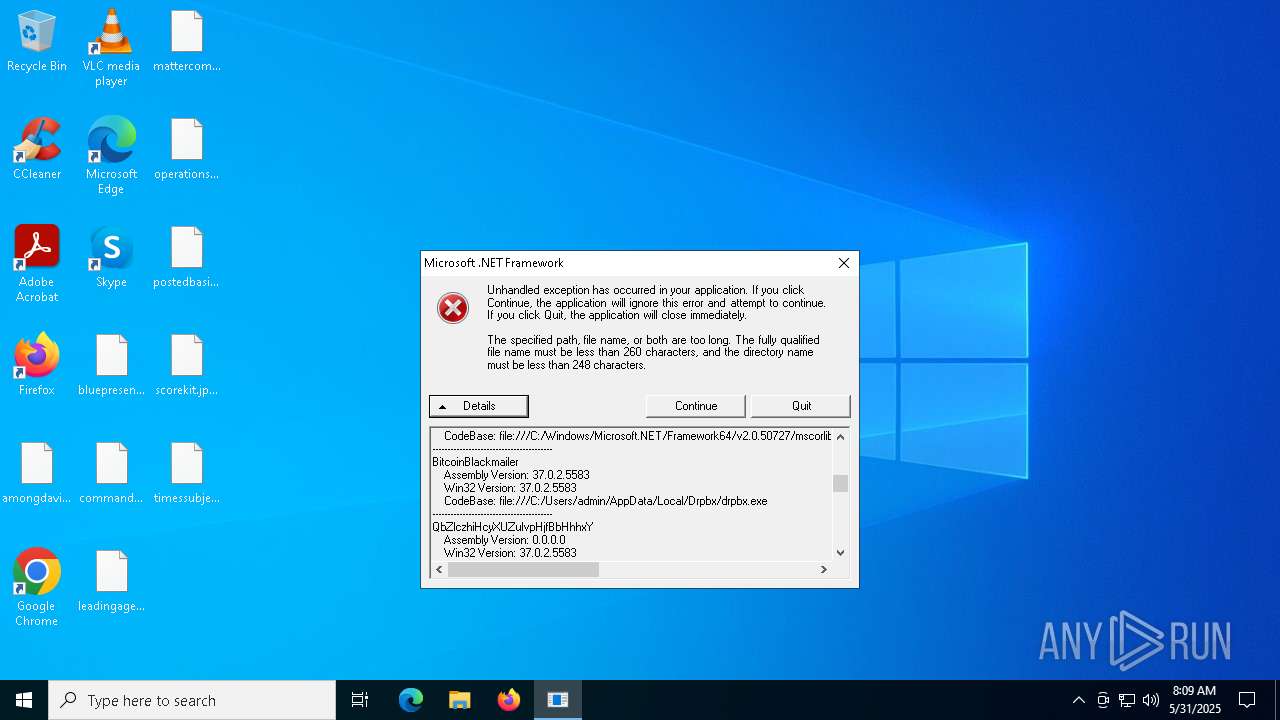This screenshot has height=720, width=1280.
Task: Select the operations... file icon
Action: coord(187,150)
